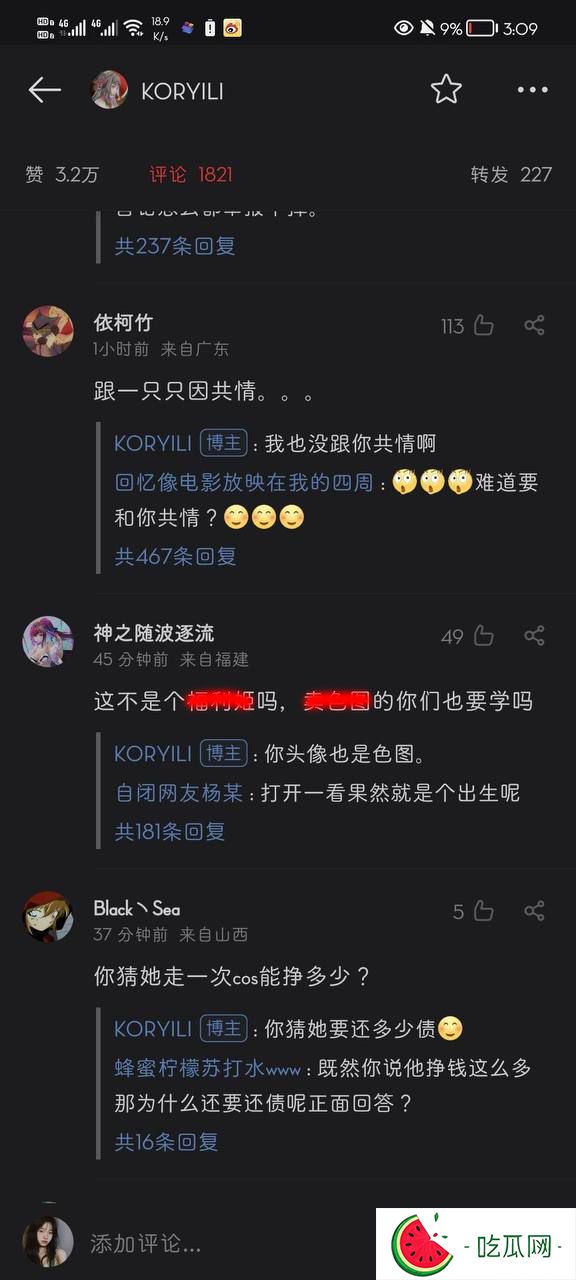The width and height of the screenshot is (576, 1280).
Task: Open 自闭网友杨某's profile link
Action: click(179, 793)
